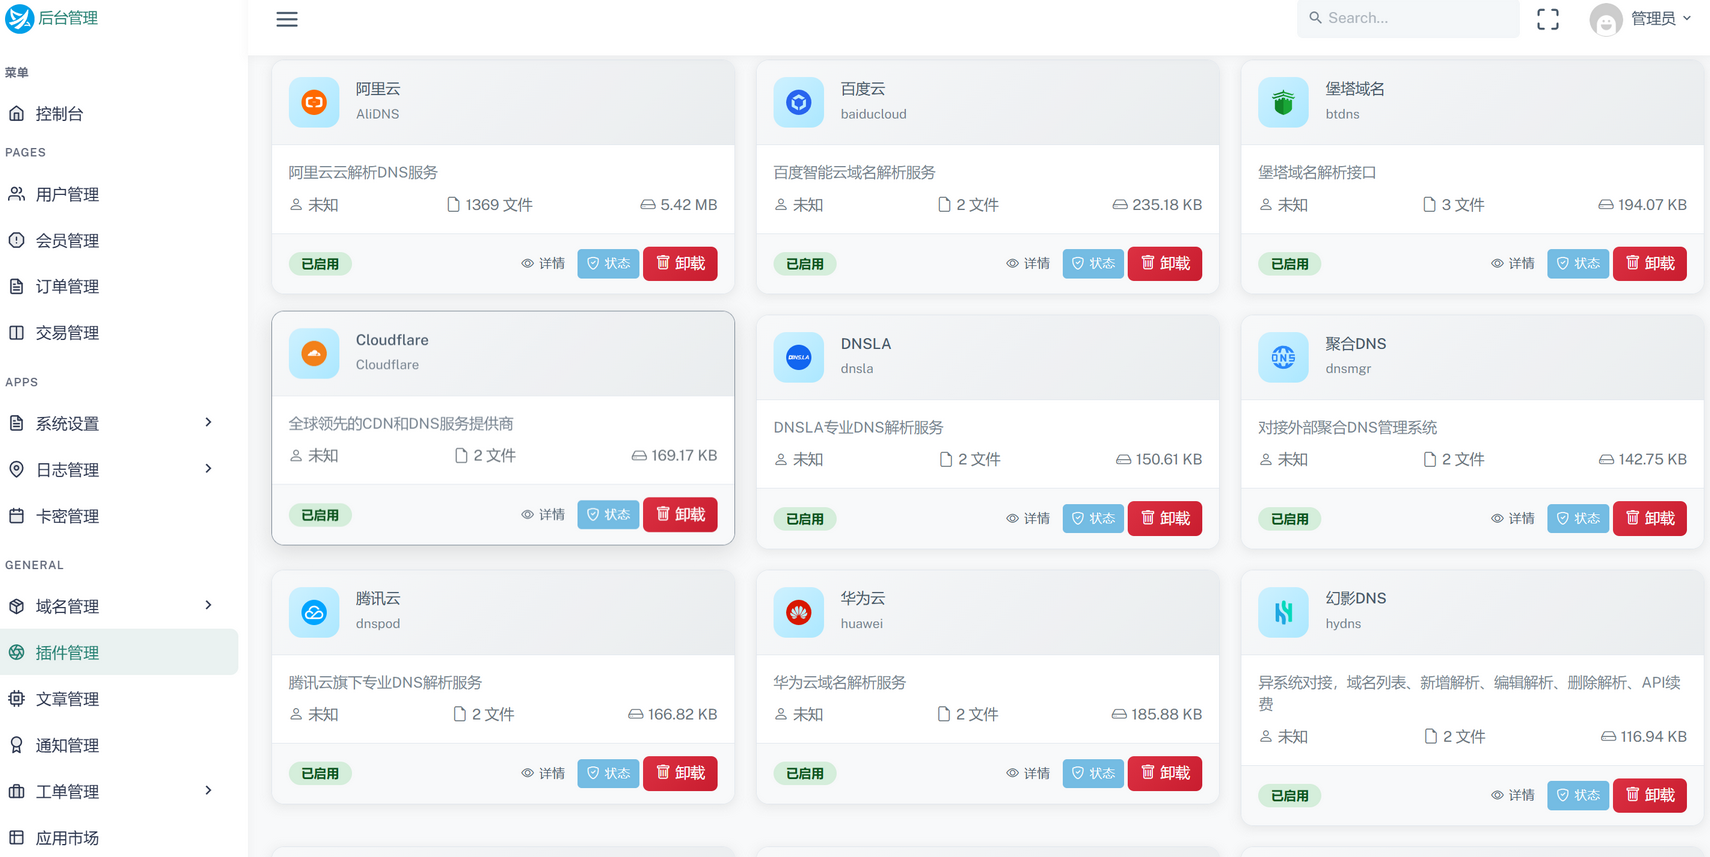Open 交易管理 in sidebar

click(119, 332)
